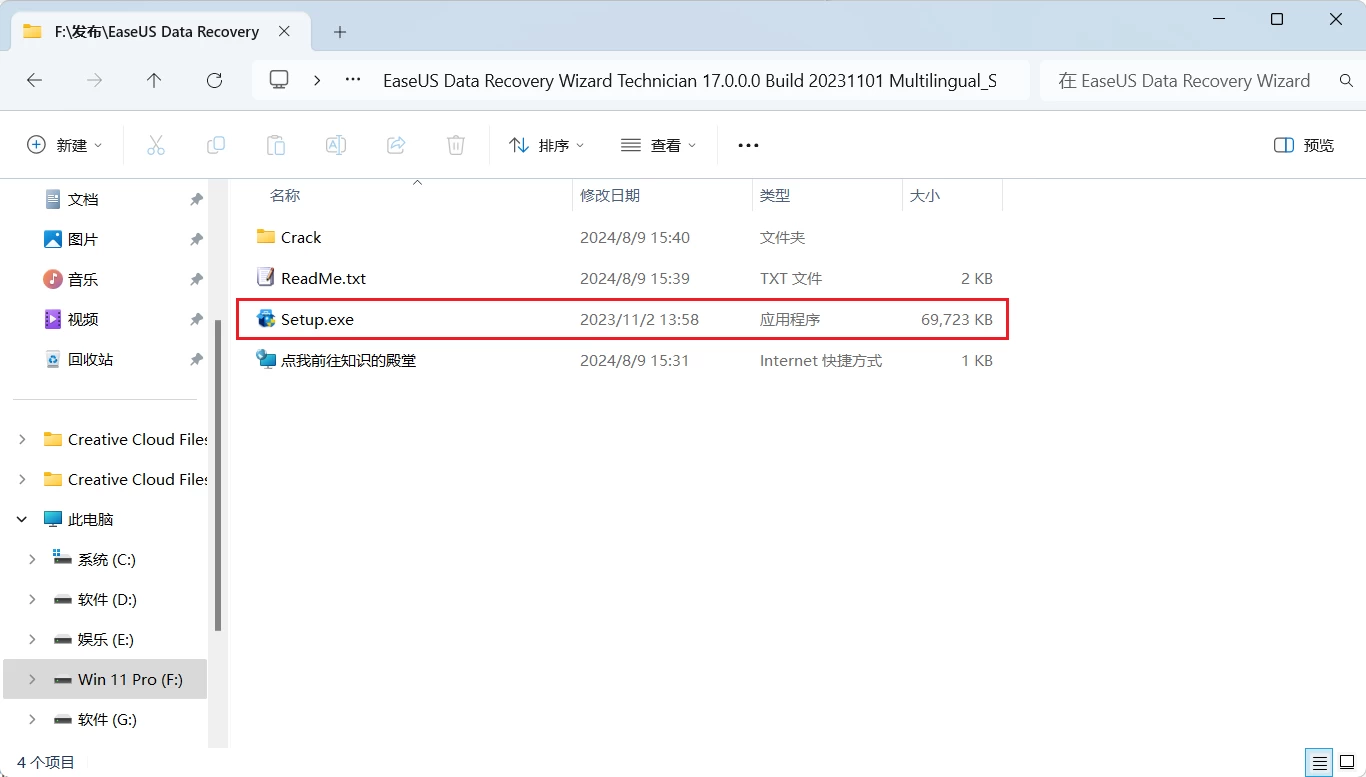Screen dimensions: 1366x777
Task: Close the EaseUS Data Recovery tab
Action: tap(286, 32)
